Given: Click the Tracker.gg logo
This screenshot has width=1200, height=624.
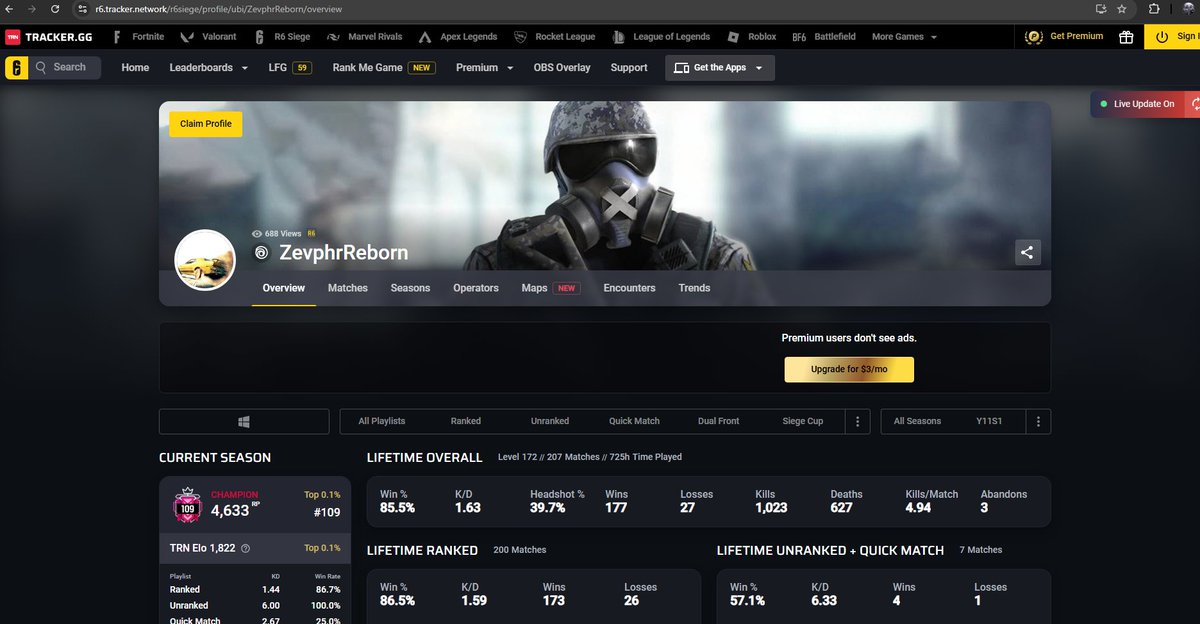Looking at the screenshot, I should (x=47, y=37).
